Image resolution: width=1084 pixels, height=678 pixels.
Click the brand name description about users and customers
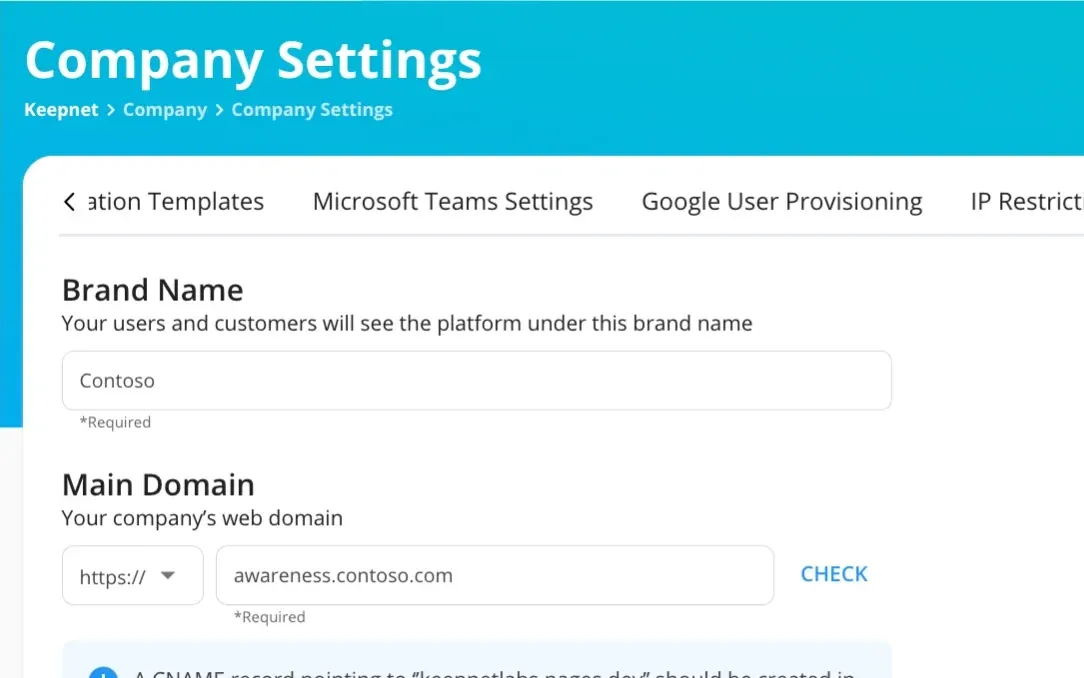[407, 323]
